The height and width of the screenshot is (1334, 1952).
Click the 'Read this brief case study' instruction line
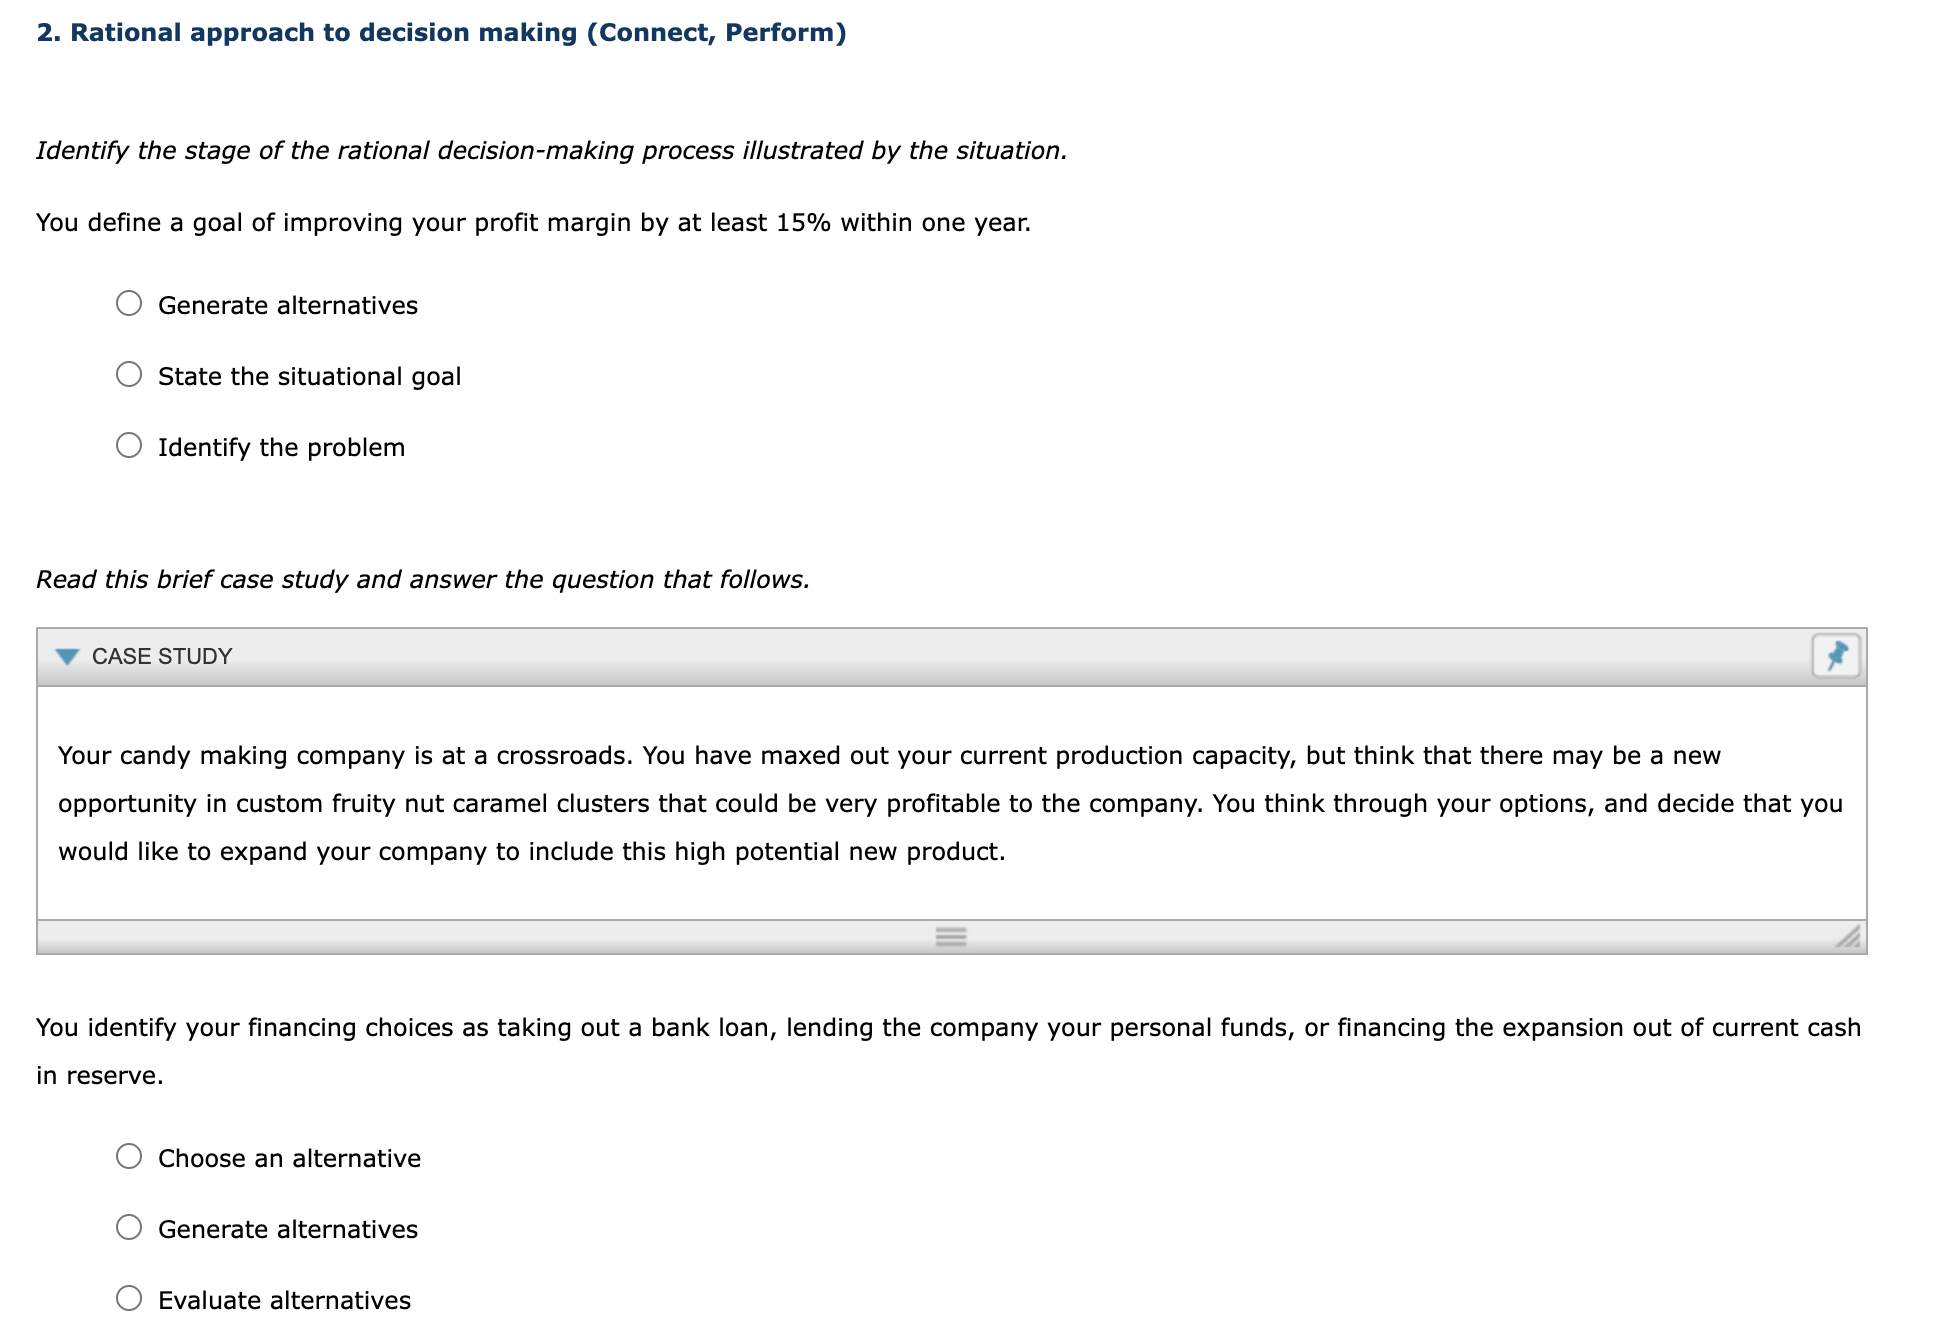click(423, 578)
